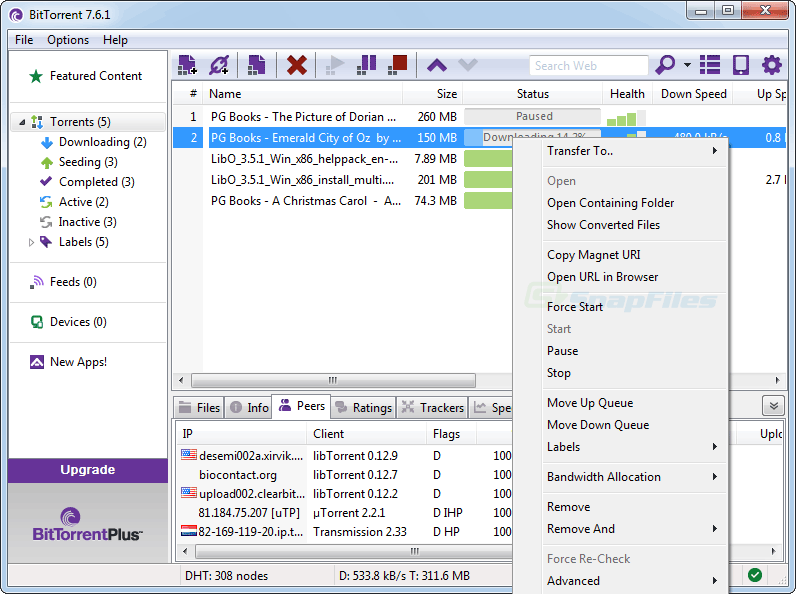Click the Create New Torrent icon

(x=257, y=65)
